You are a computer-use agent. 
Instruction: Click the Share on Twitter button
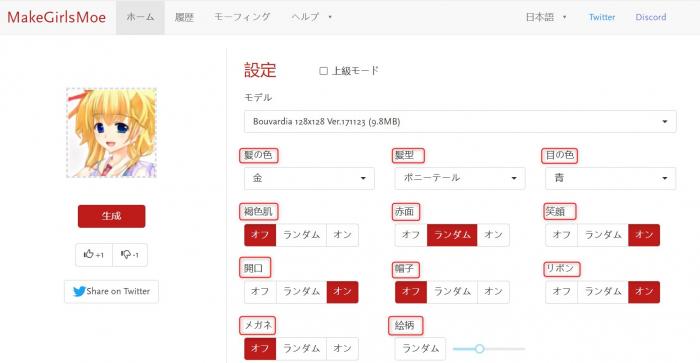tap(111, 292)
